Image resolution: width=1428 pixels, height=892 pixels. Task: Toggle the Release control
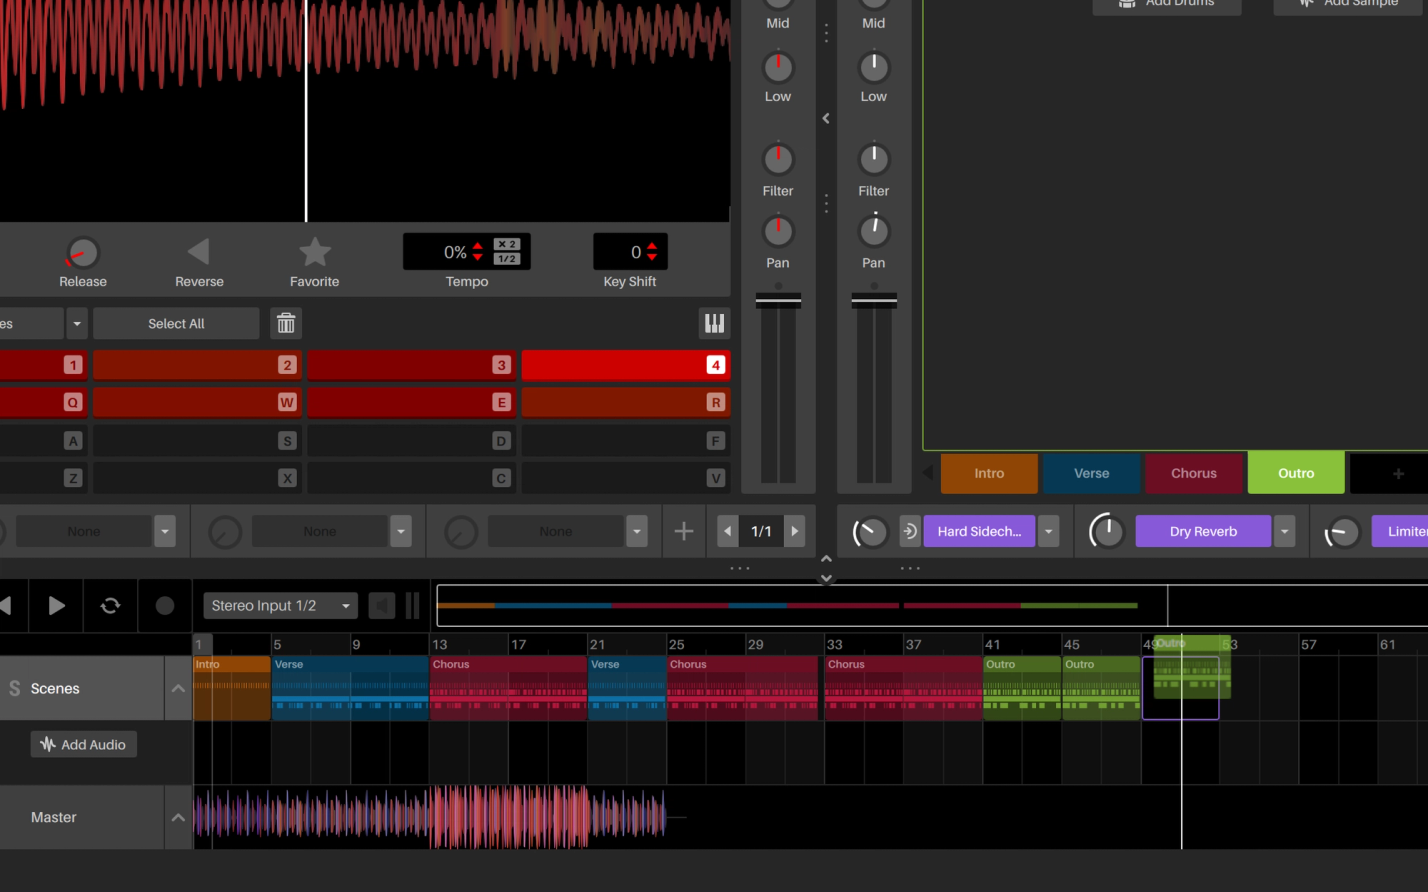82,253
